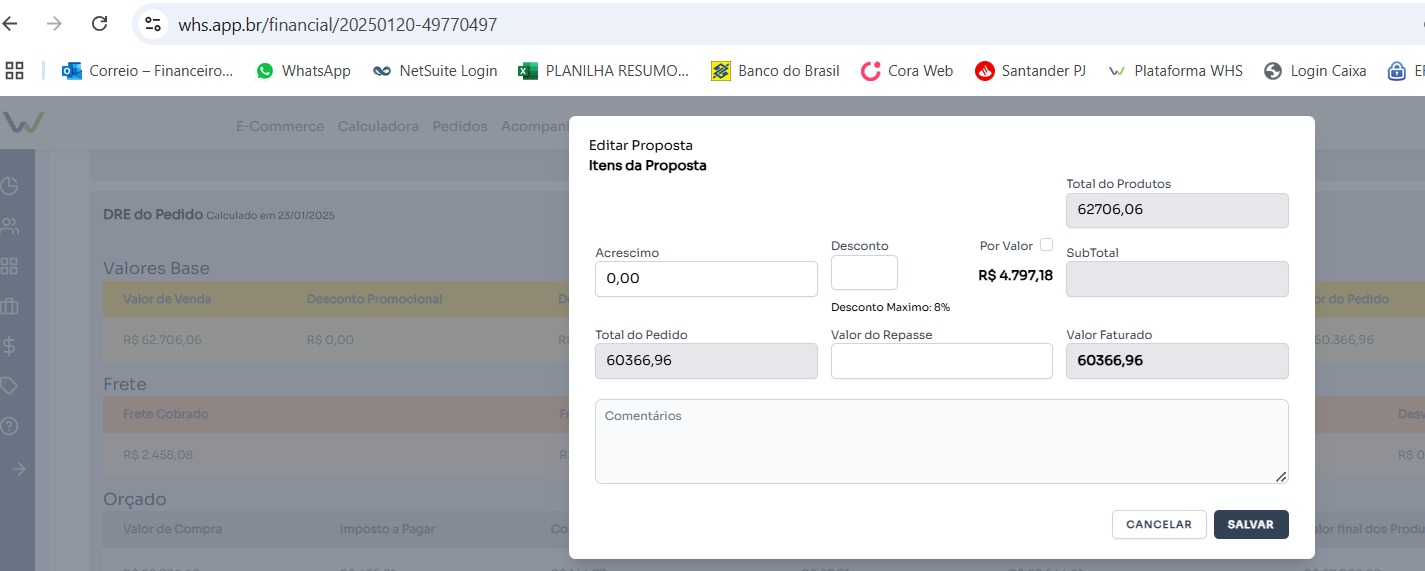Click the price tag icon in sidebar

pos(10,386)
